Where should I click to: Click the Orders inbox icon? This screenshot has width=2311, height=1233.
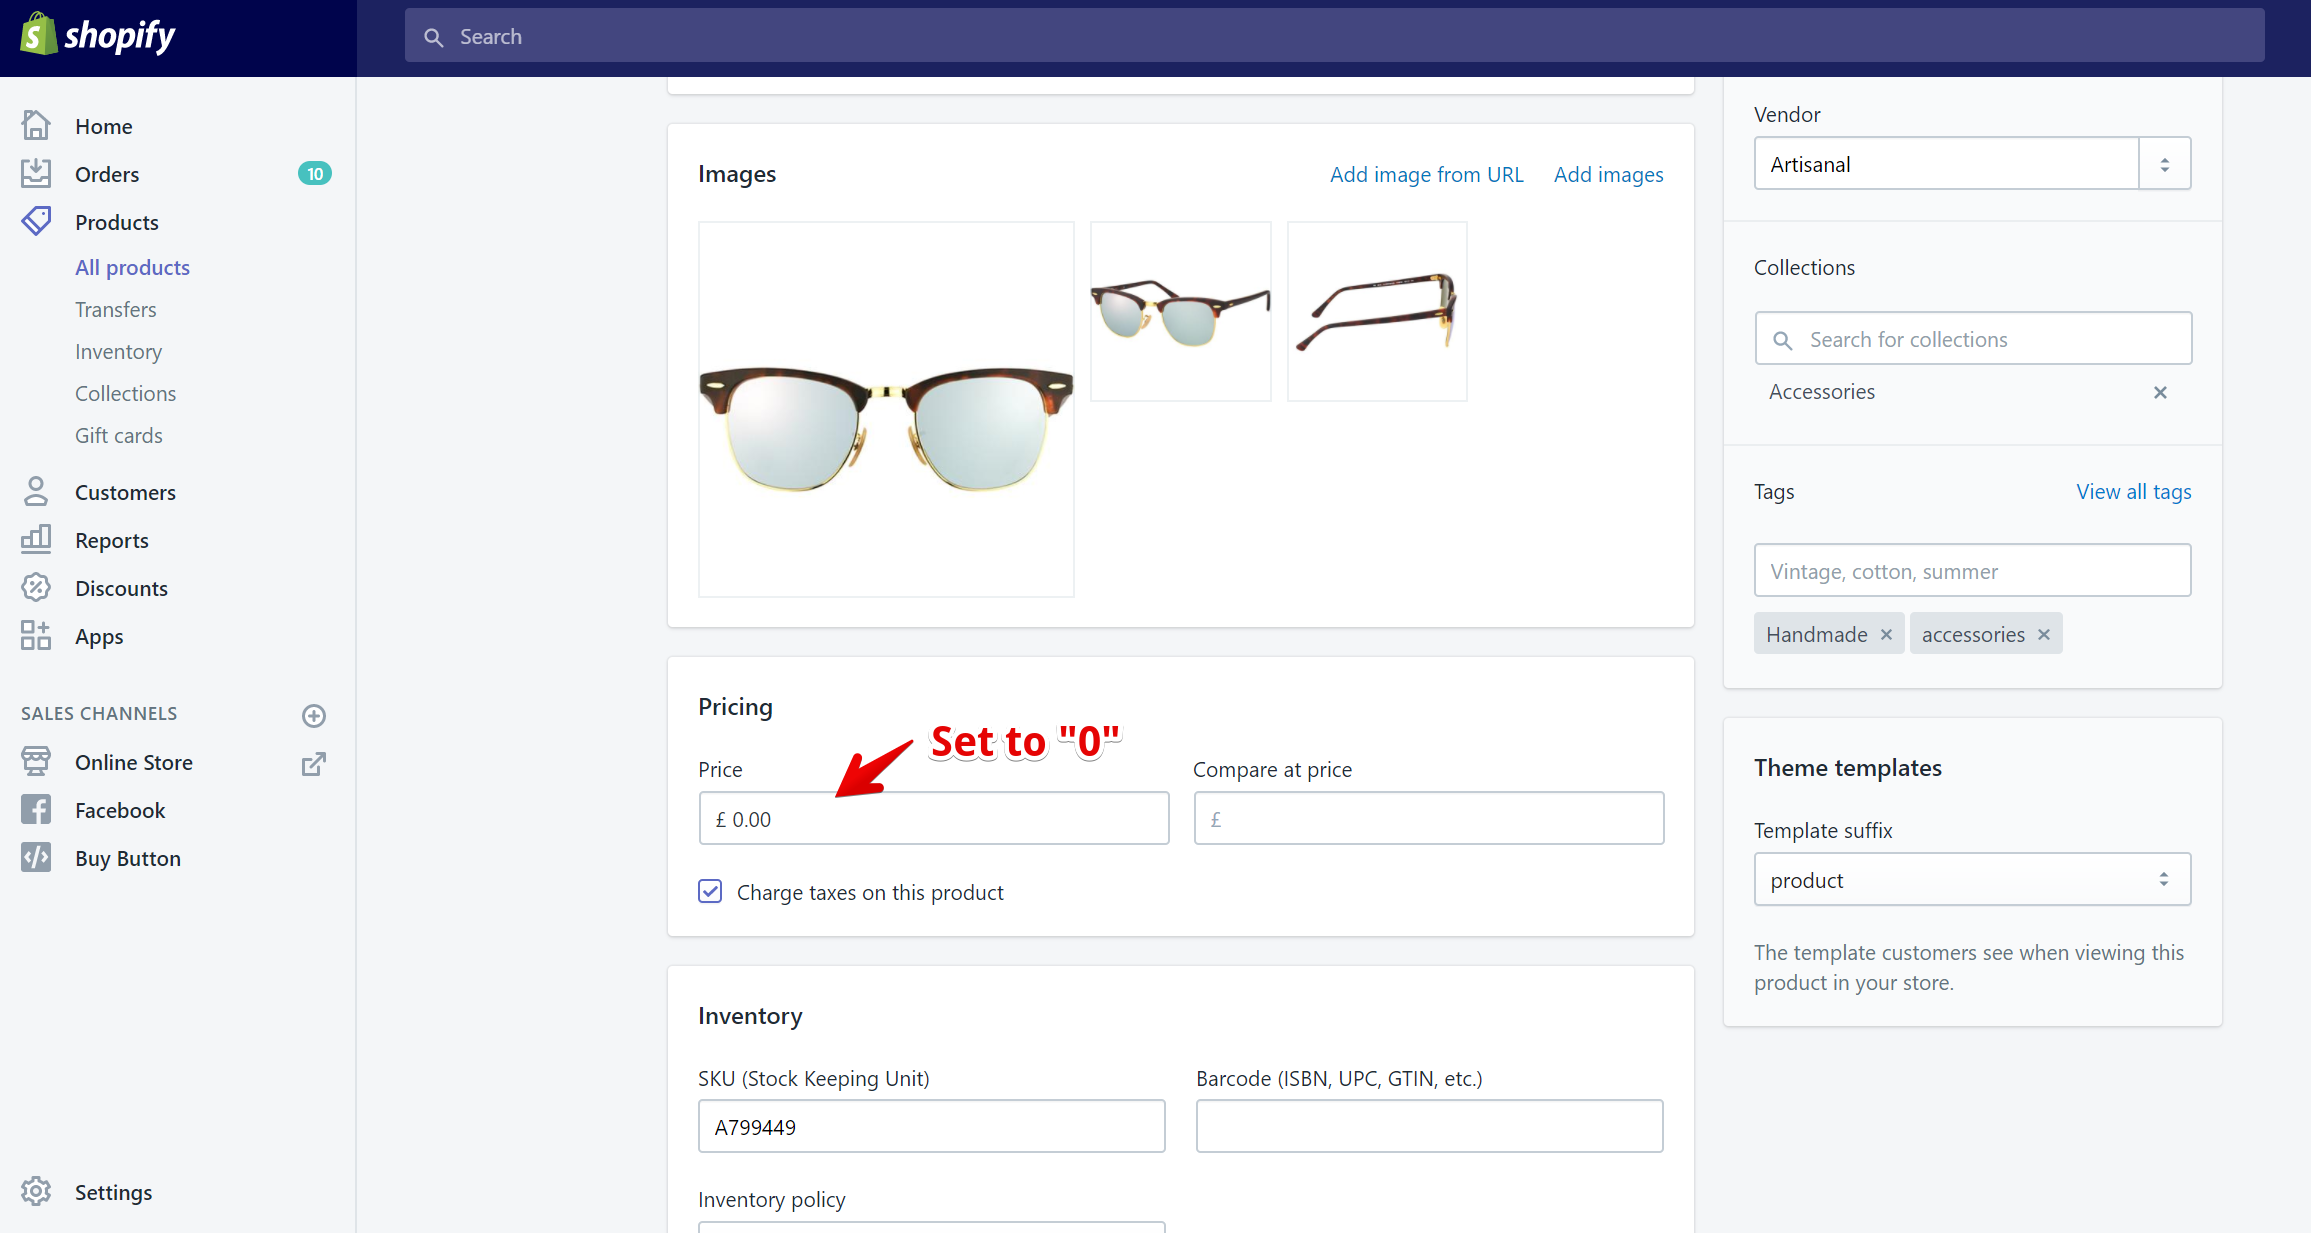[36, 174]
